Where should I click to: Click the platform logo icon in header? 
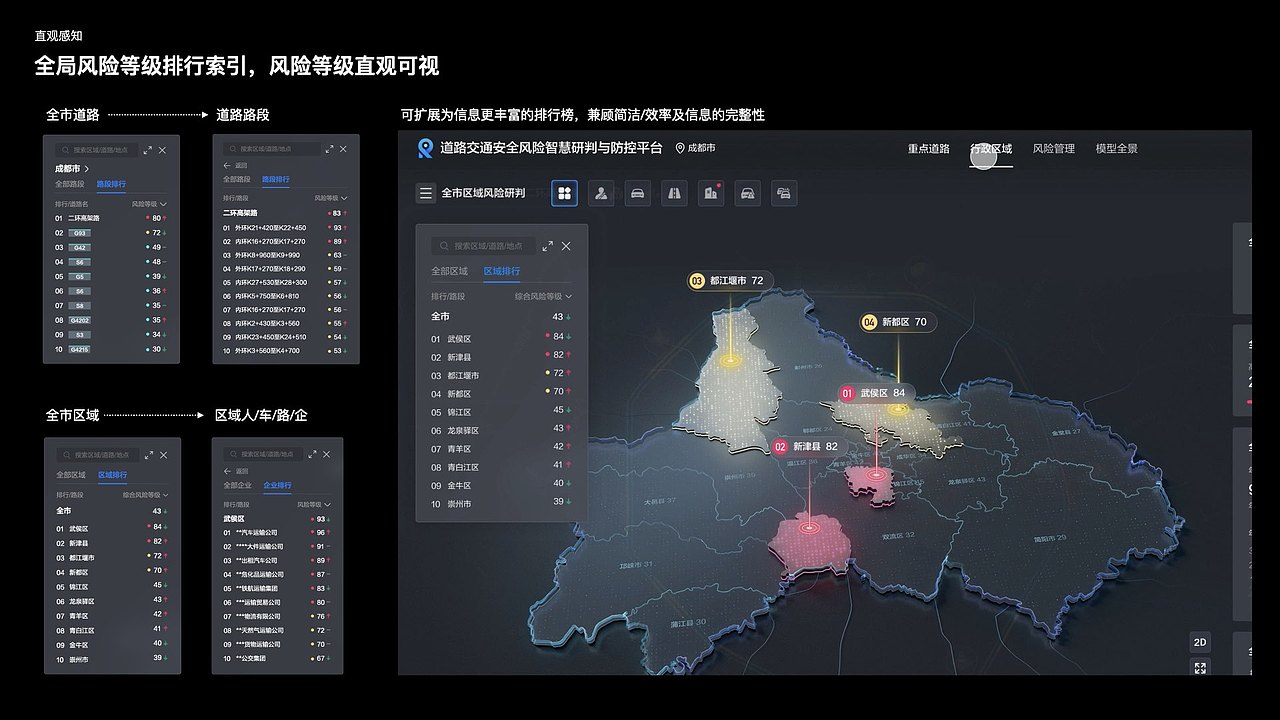tap(424, 147)
